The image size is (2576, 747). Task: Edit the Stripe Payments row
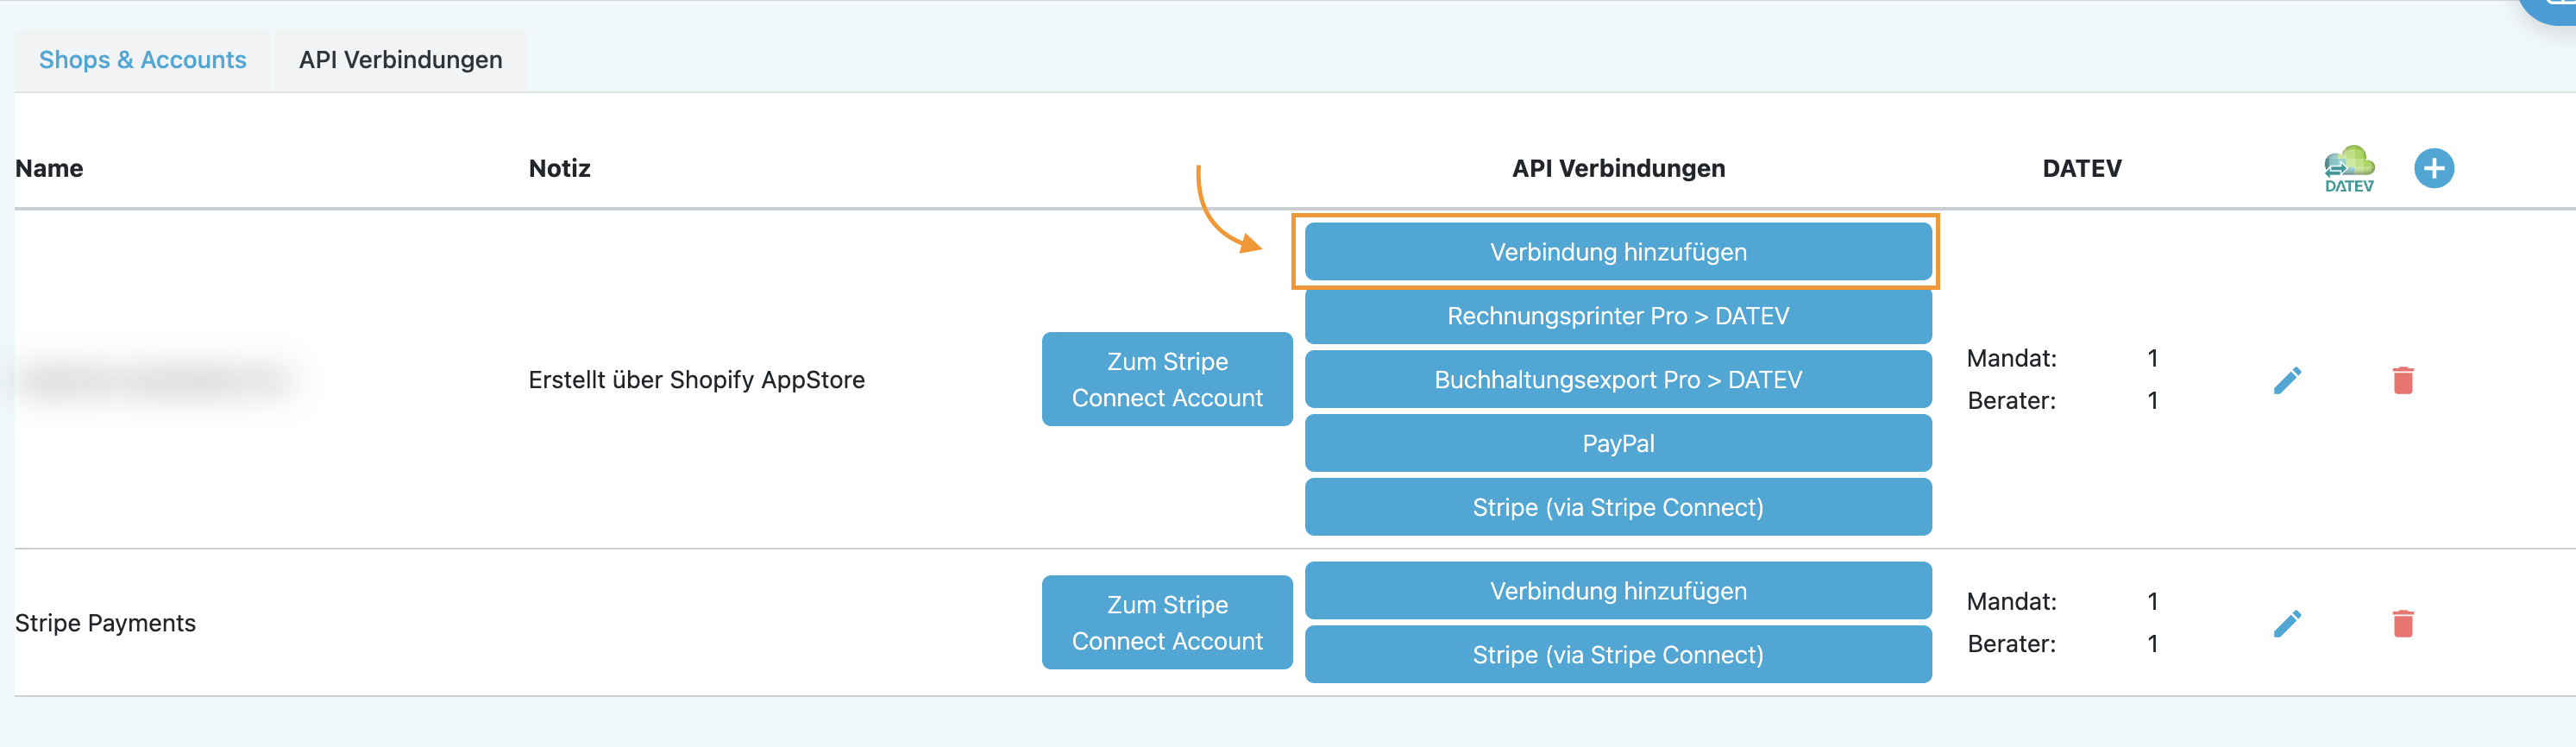point(2287,623)
